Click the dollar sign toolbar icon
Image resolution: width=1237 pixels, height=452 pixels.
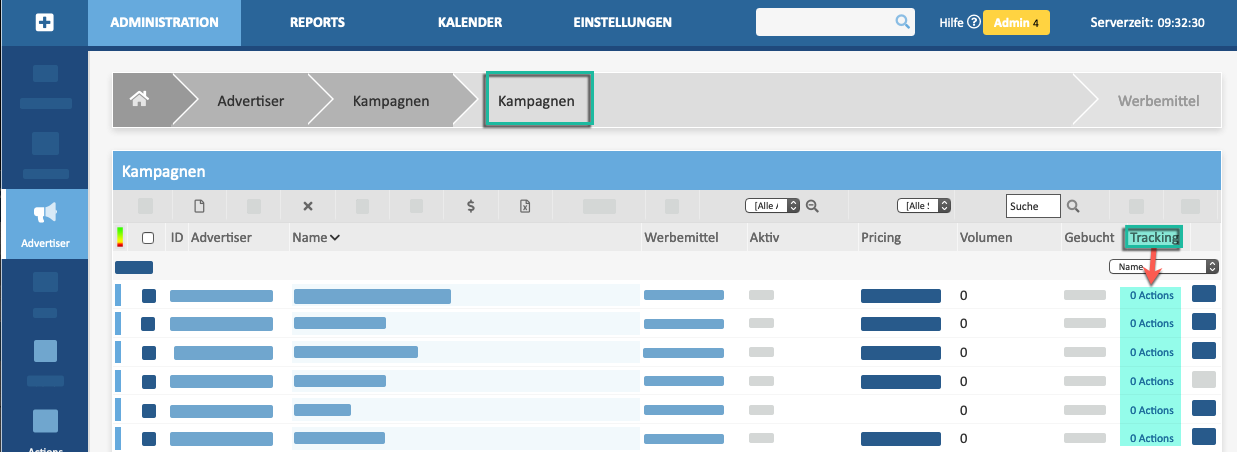tap(471, 206)
